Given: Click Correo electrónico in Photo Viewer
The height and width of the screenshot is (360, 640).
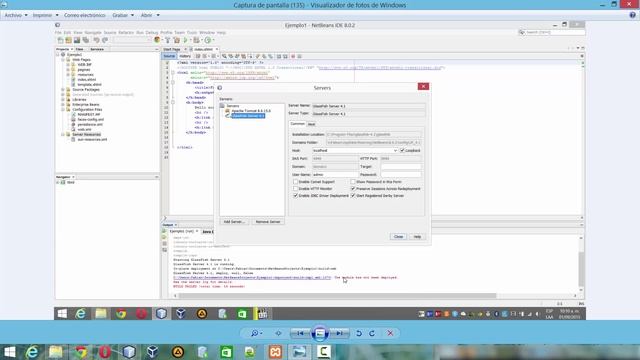Looking at the screenshot, I should coord(84,15).
